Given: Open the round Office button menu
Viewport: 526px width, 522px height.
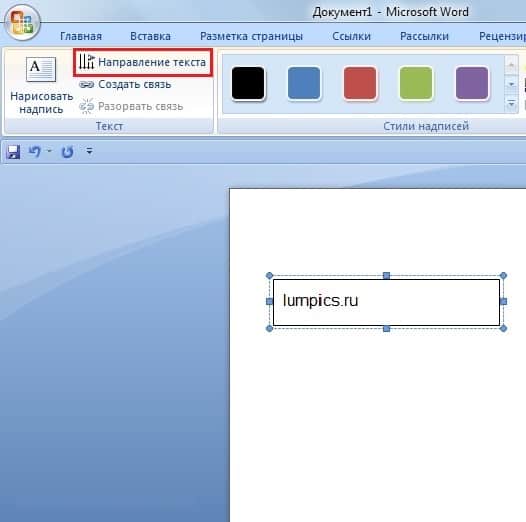Looking at the screenshot, I should click(x=22, y=23).
